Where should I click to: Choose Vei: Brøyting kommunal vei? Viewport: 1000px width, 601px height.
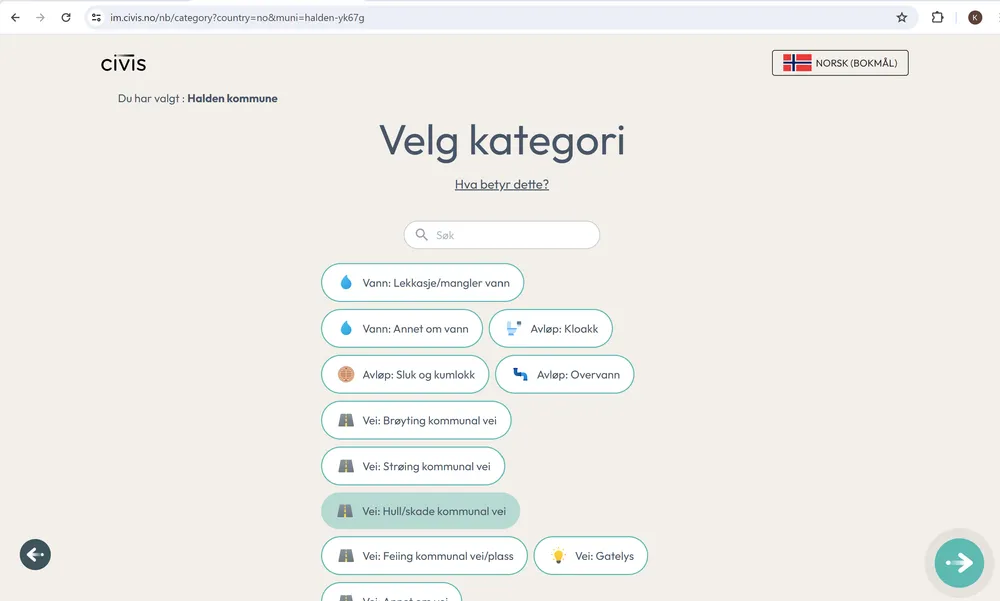(416, 421)
